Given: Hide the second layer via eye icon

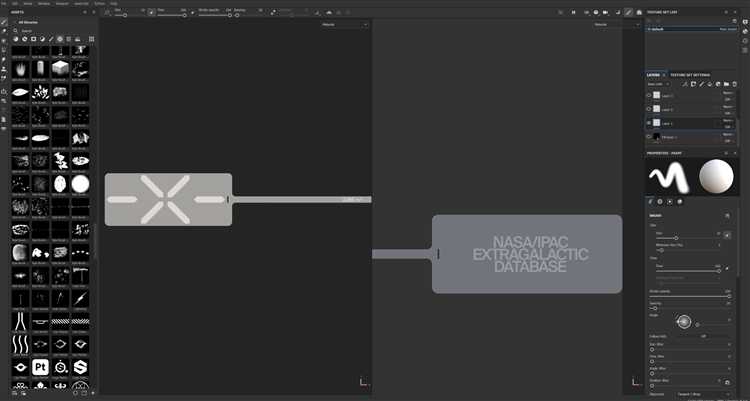Looking at the screenshot, I should tap(649, 109).
